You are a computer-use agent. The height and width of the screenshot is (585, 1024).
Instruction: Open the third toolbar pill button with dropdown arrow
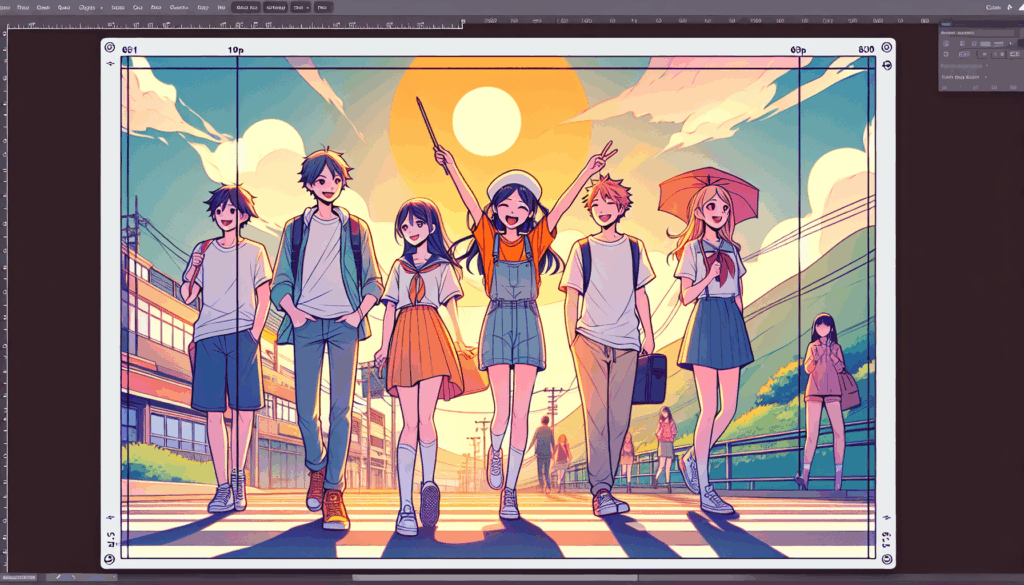pos(297,7)
